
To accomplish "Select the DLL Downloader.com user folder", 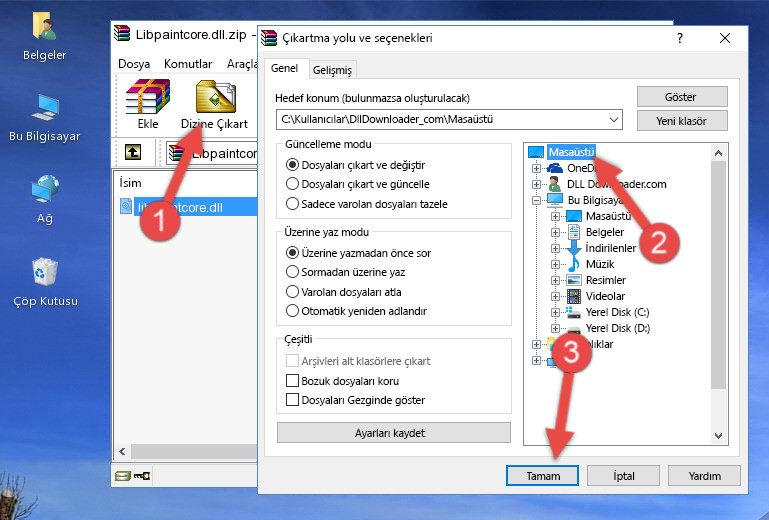I will tap(616, 184).
